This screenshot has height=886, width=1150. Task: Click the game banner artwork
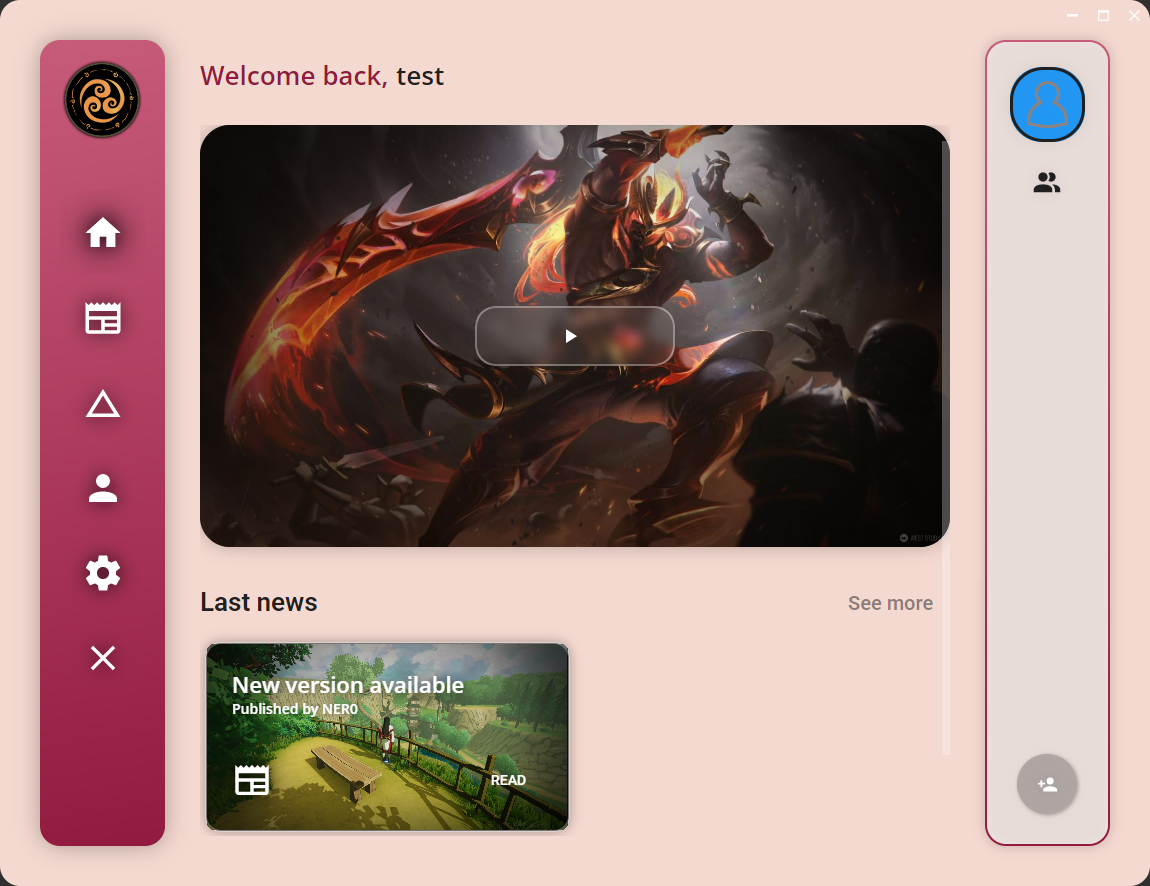tap(574, 336)
